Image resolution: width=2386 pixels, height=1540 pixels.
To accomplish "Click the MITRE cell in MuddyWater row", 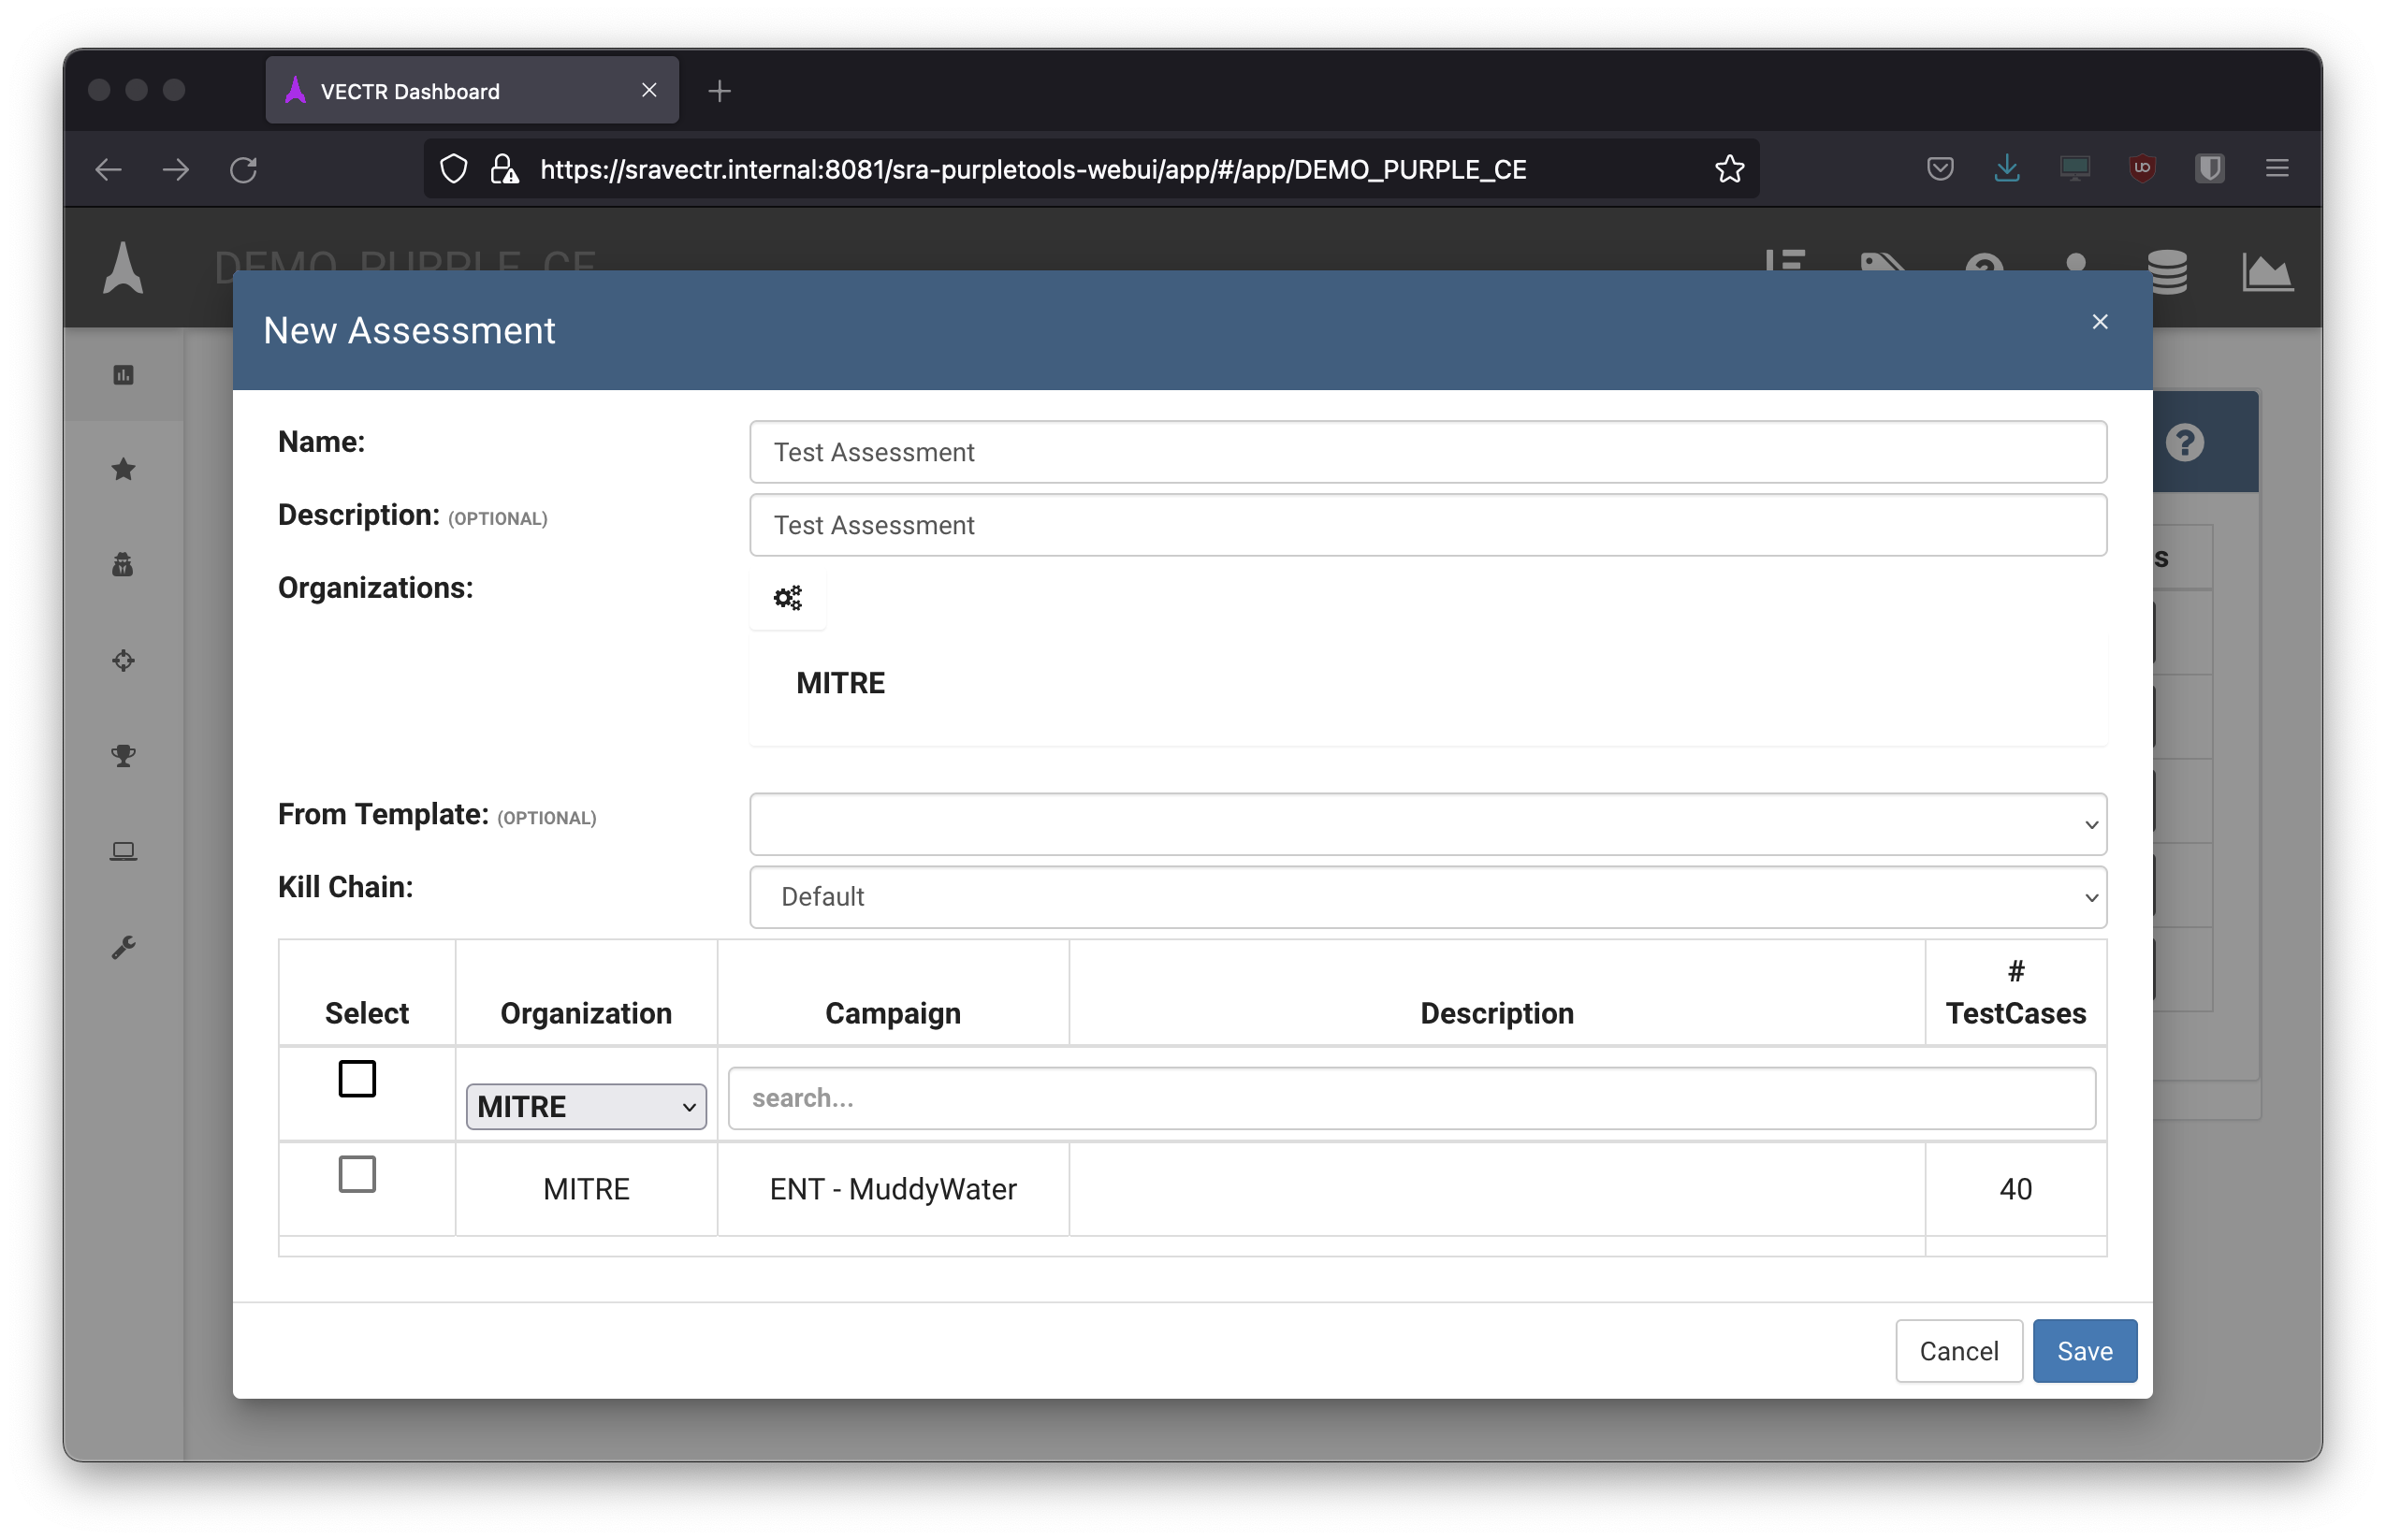I will [x=586, y=1189].
